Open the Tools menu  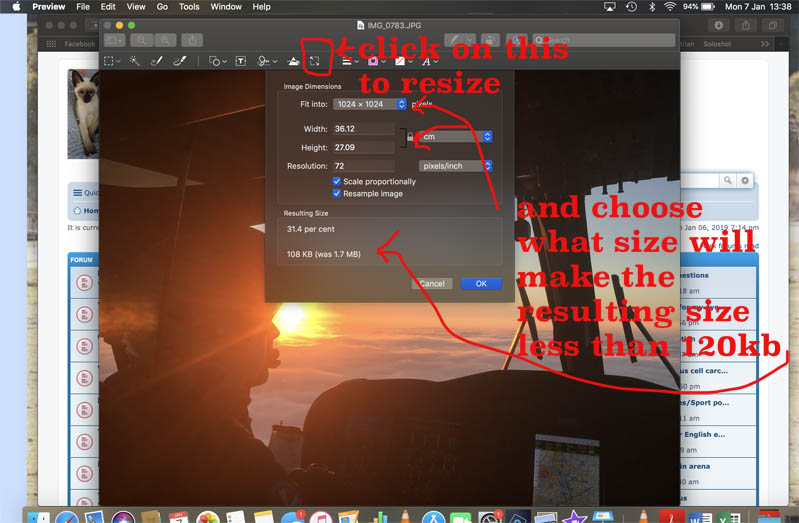[189, 7]
